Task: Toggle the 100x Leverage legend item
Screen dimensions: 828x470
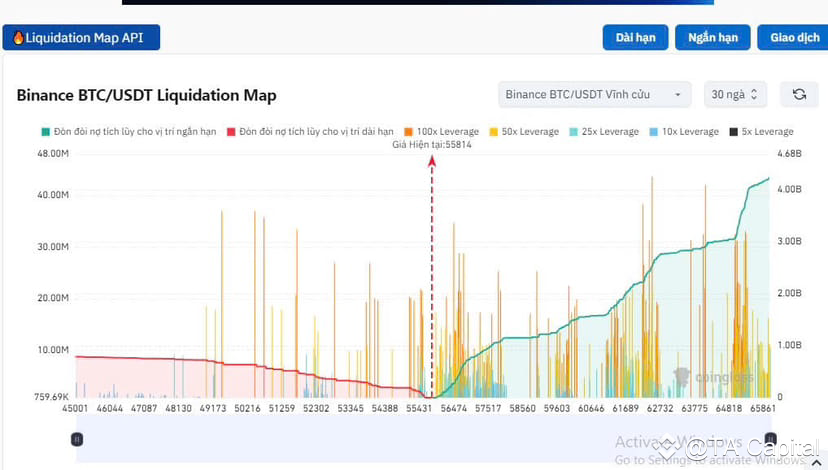Action: pos(441,131)
